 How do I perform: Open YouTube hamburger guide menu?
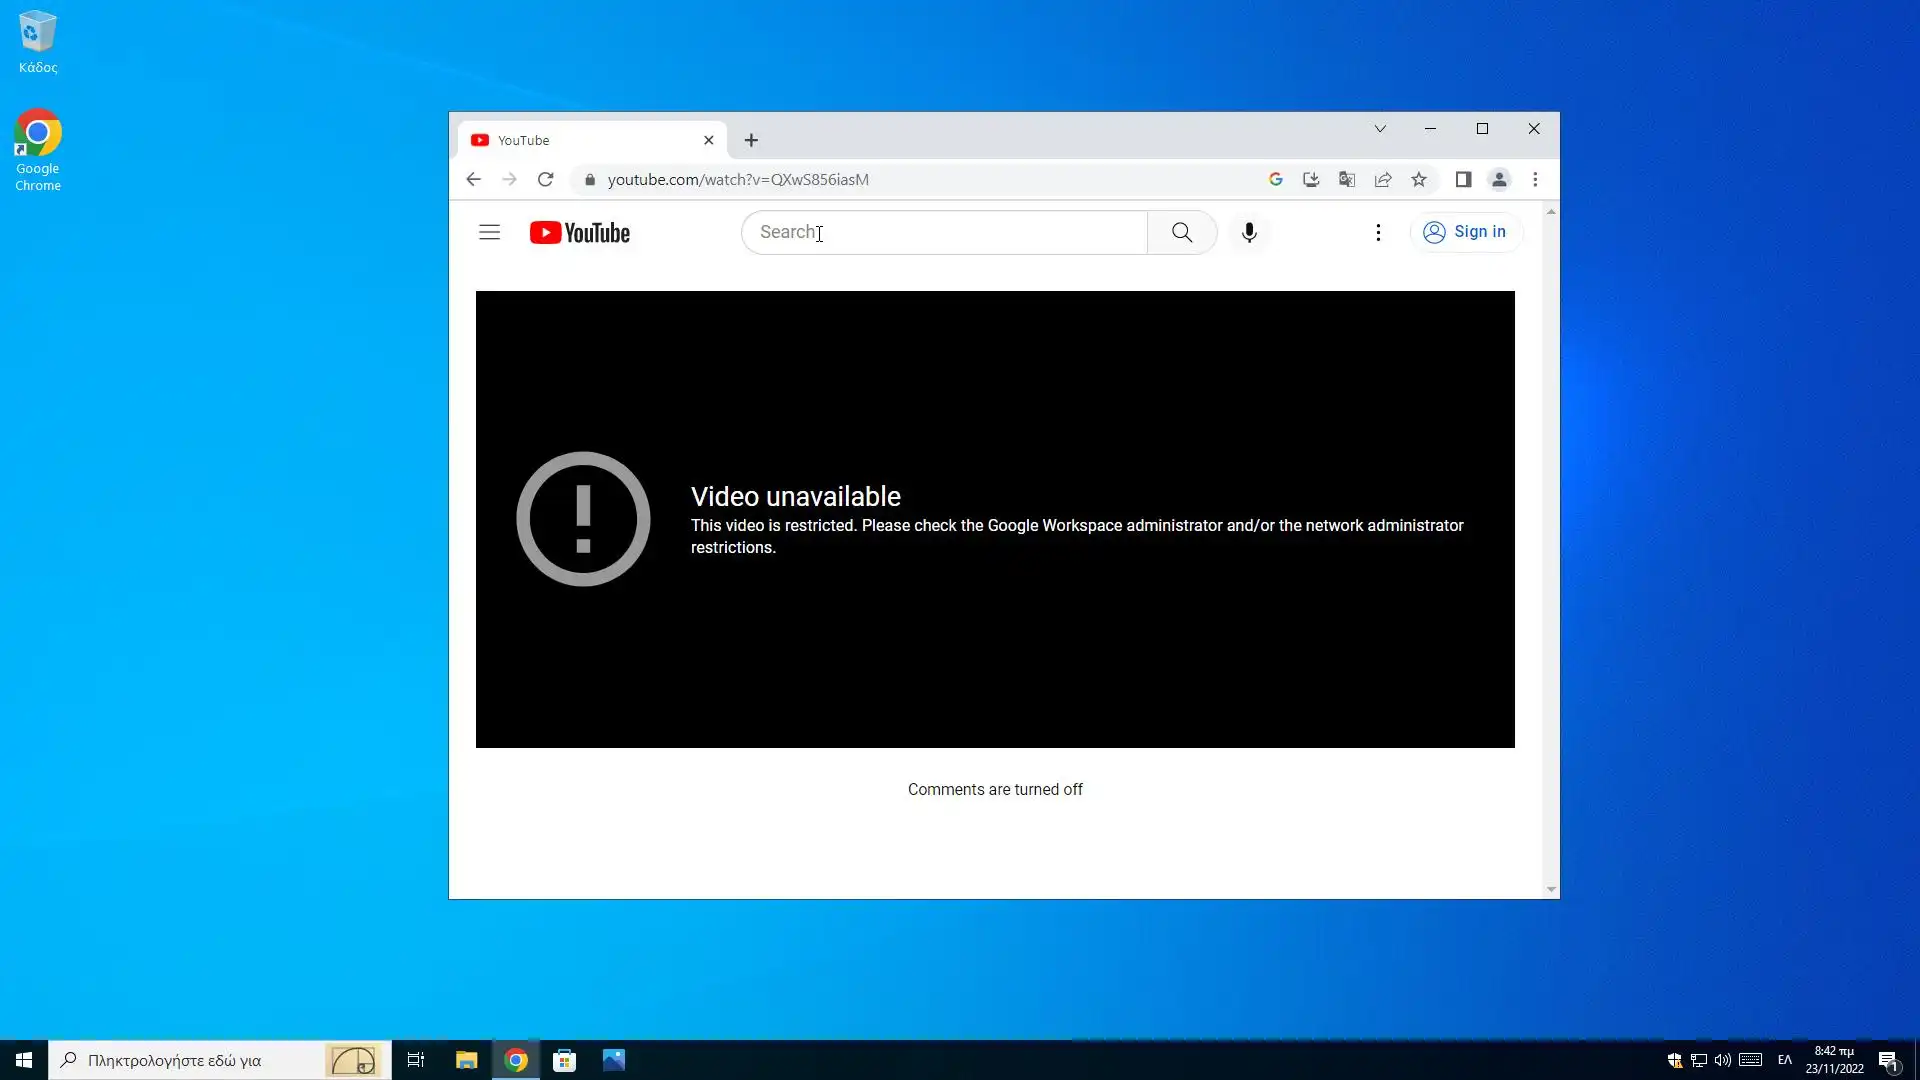tap(489, 232)
